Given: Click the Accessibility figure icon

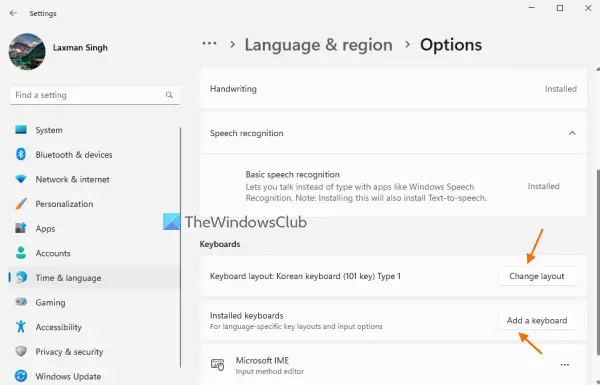Looking at the screenshot, I should (21, 327).
